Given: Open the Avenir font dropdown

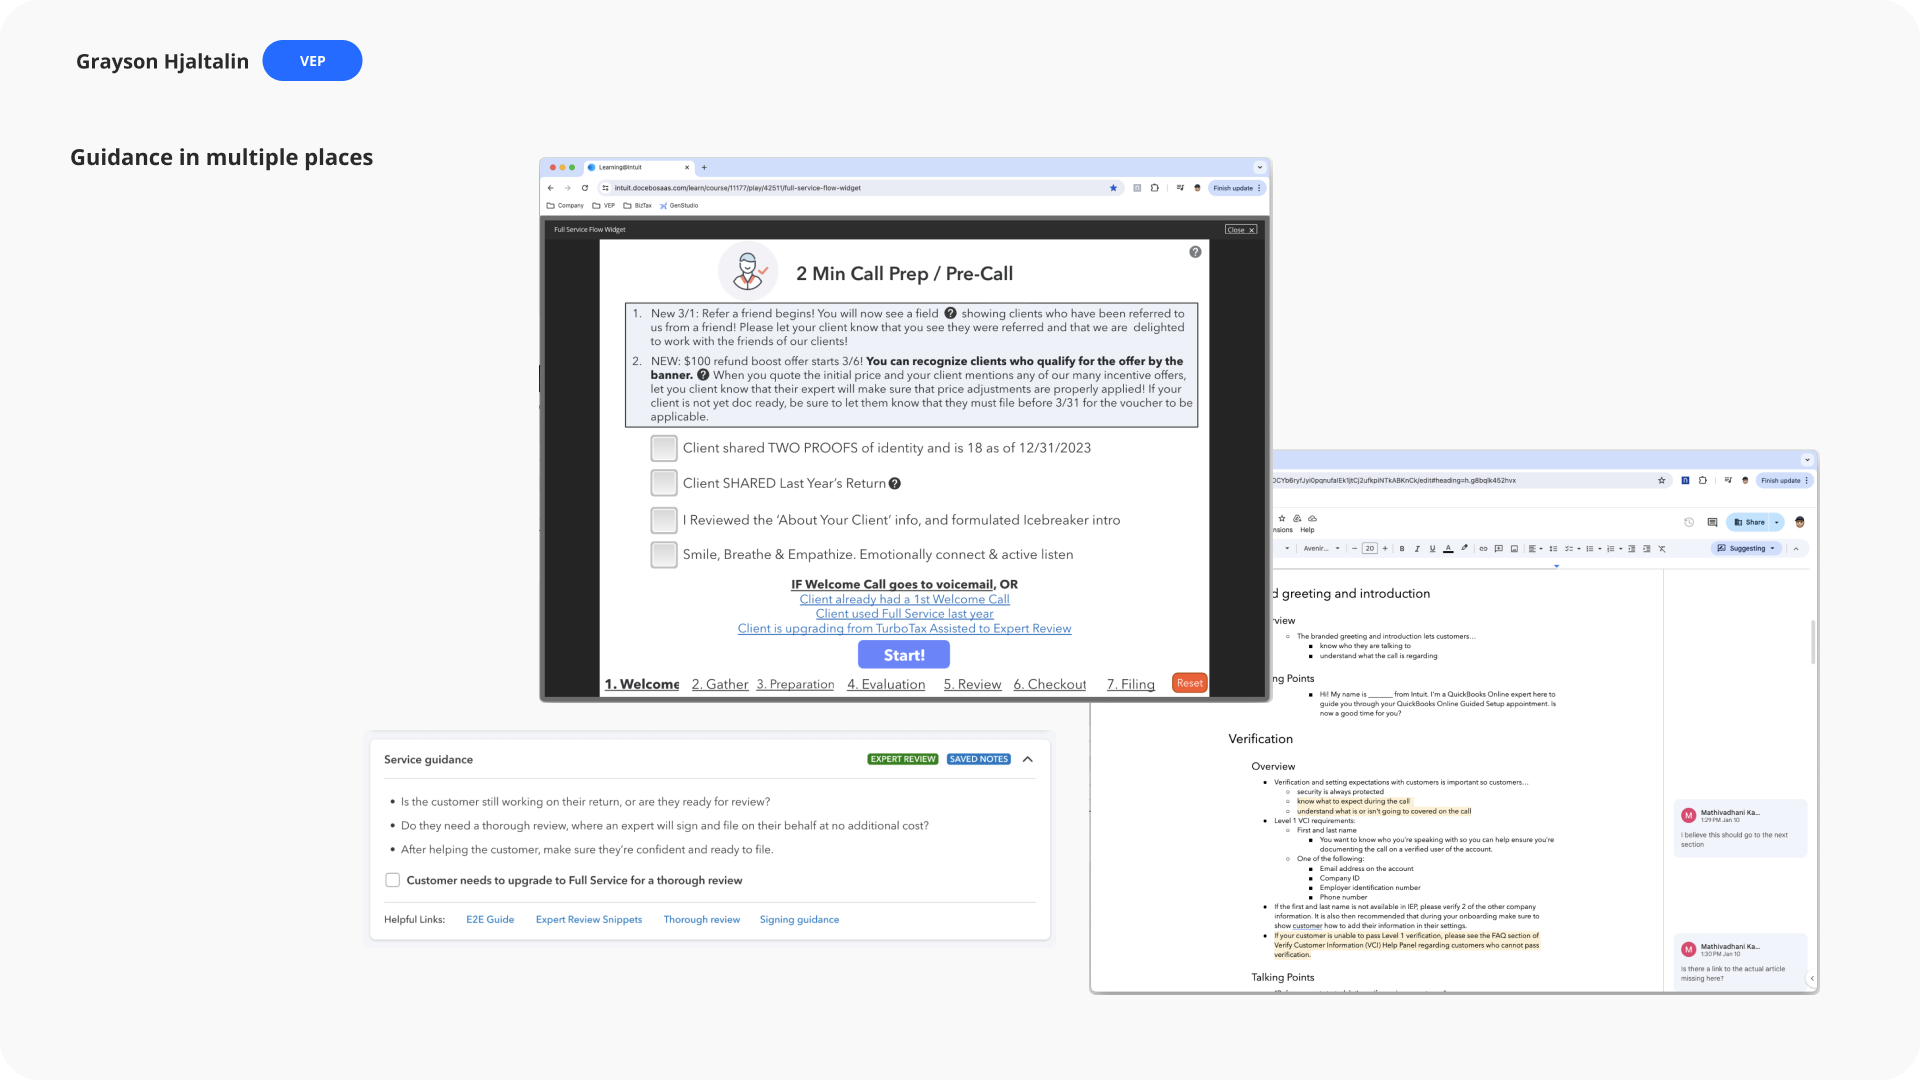Looking at the screenshot, I should 1321,549.
